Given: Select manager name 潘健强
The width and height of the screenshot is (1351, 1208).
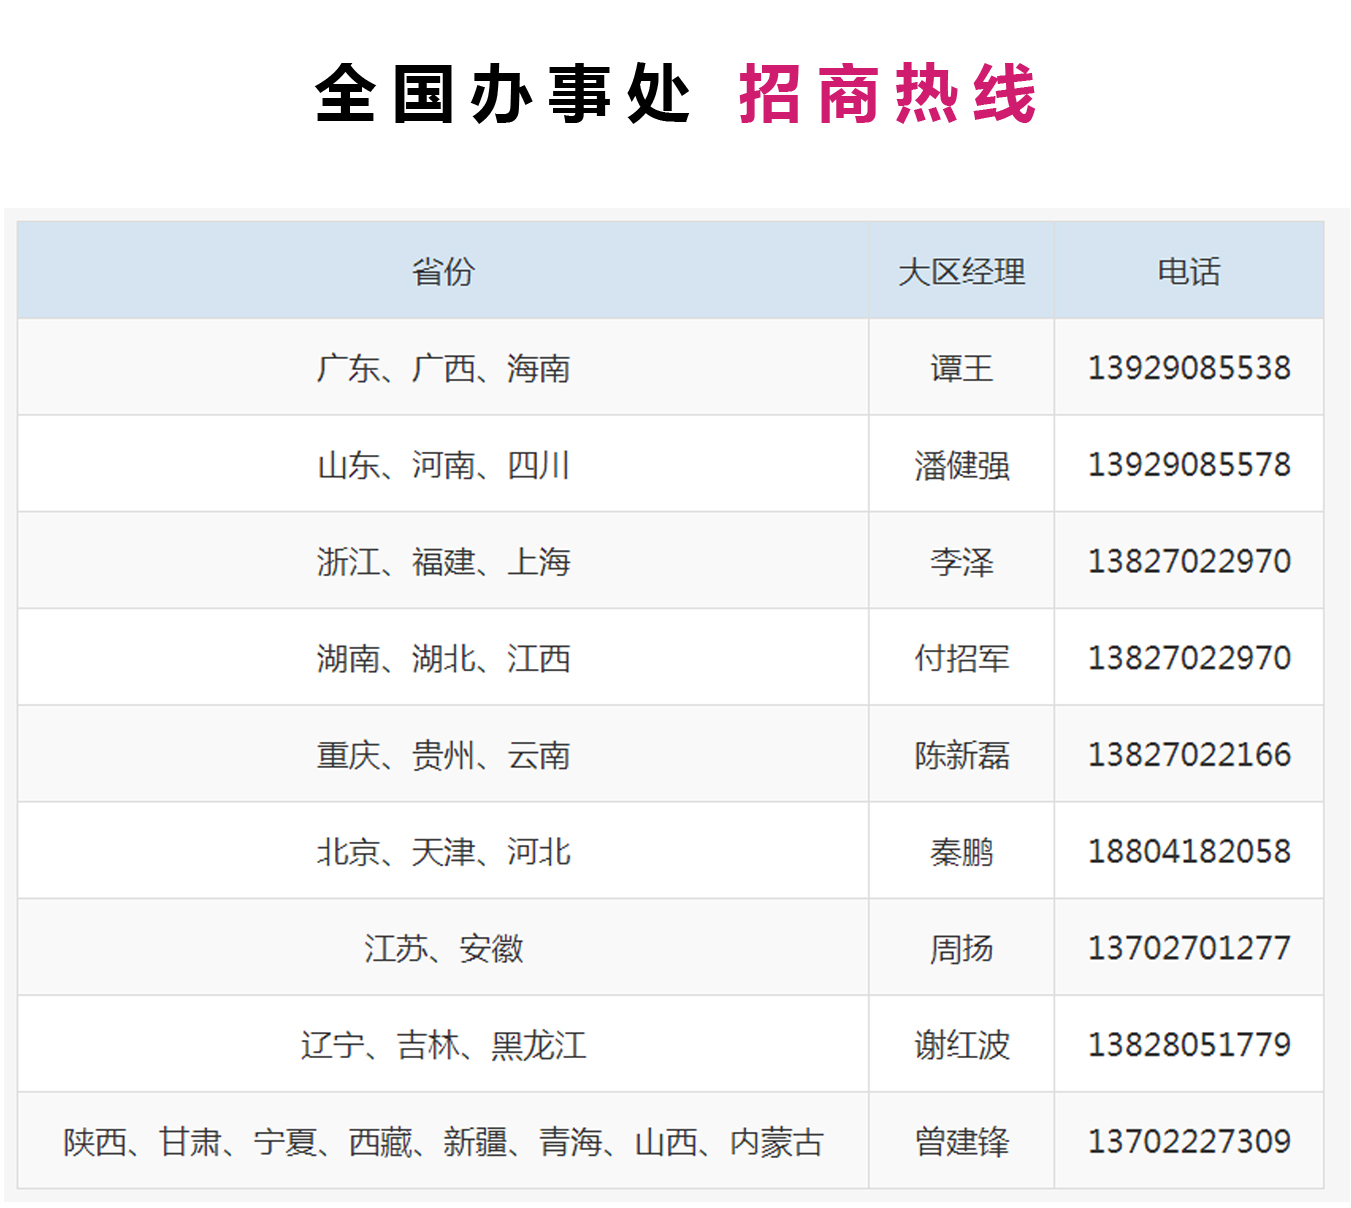Looking at the screenshot, I should 961,465.
